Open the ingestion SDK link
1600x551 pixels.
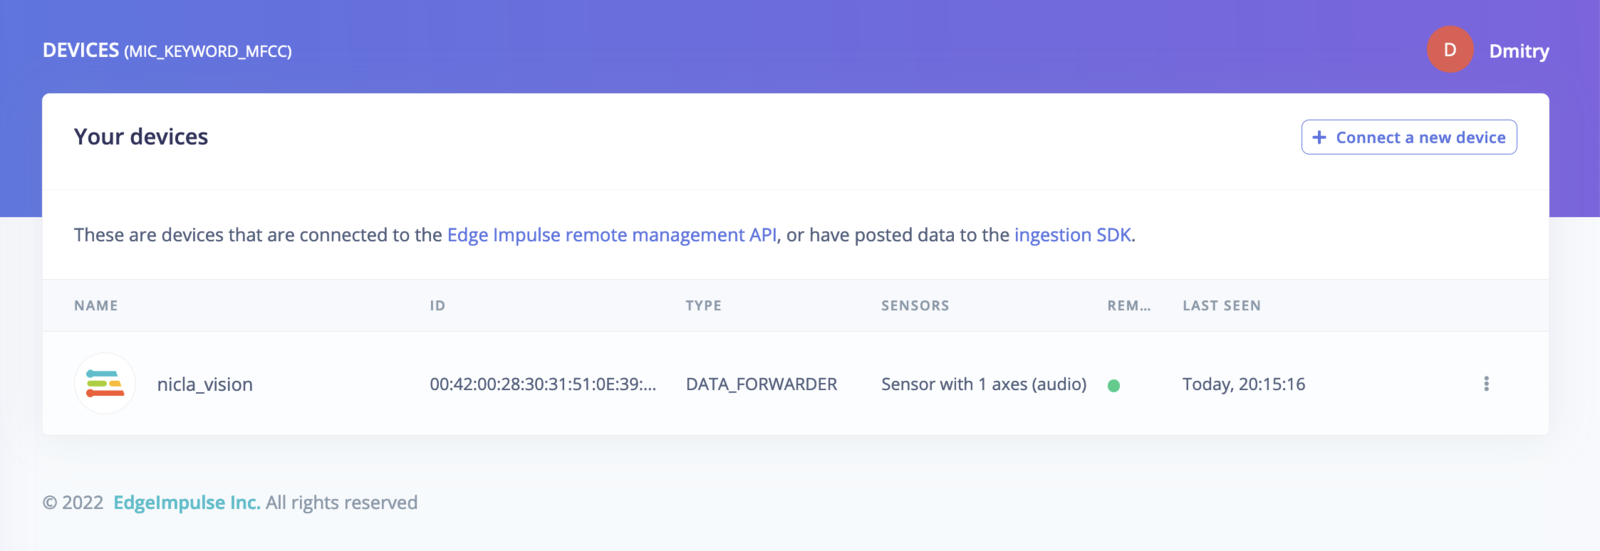(x=1073, y=235)
